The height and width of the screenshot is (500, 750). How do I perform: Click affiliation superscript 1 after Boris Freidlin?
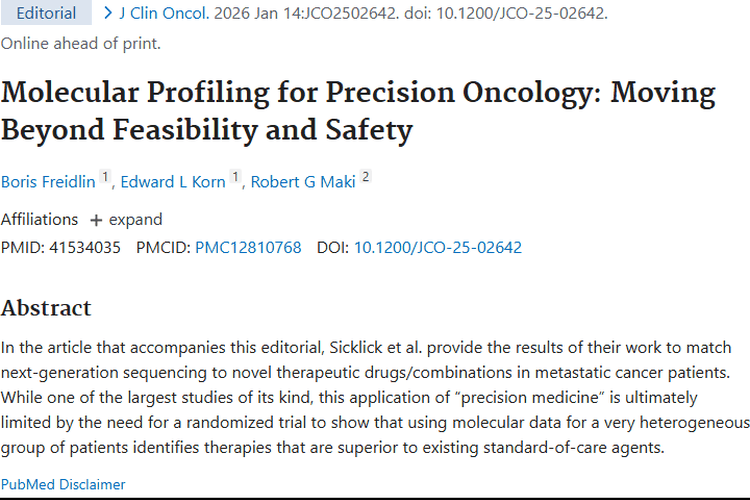click(105, 177)
